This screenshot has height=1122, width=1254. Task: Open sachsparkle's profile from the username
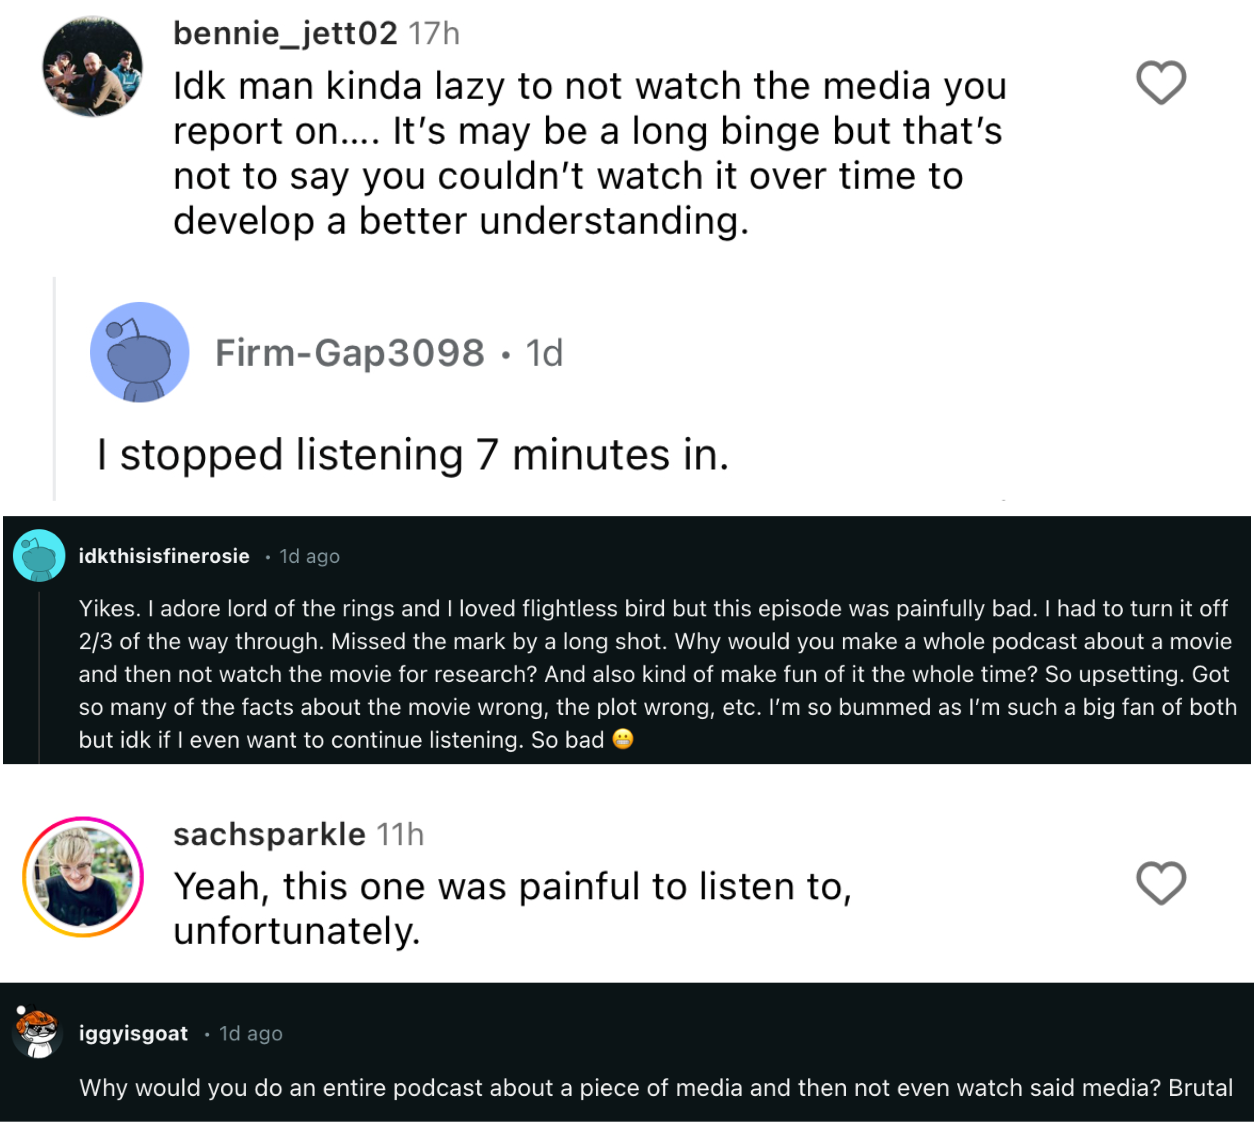(269, 833)
